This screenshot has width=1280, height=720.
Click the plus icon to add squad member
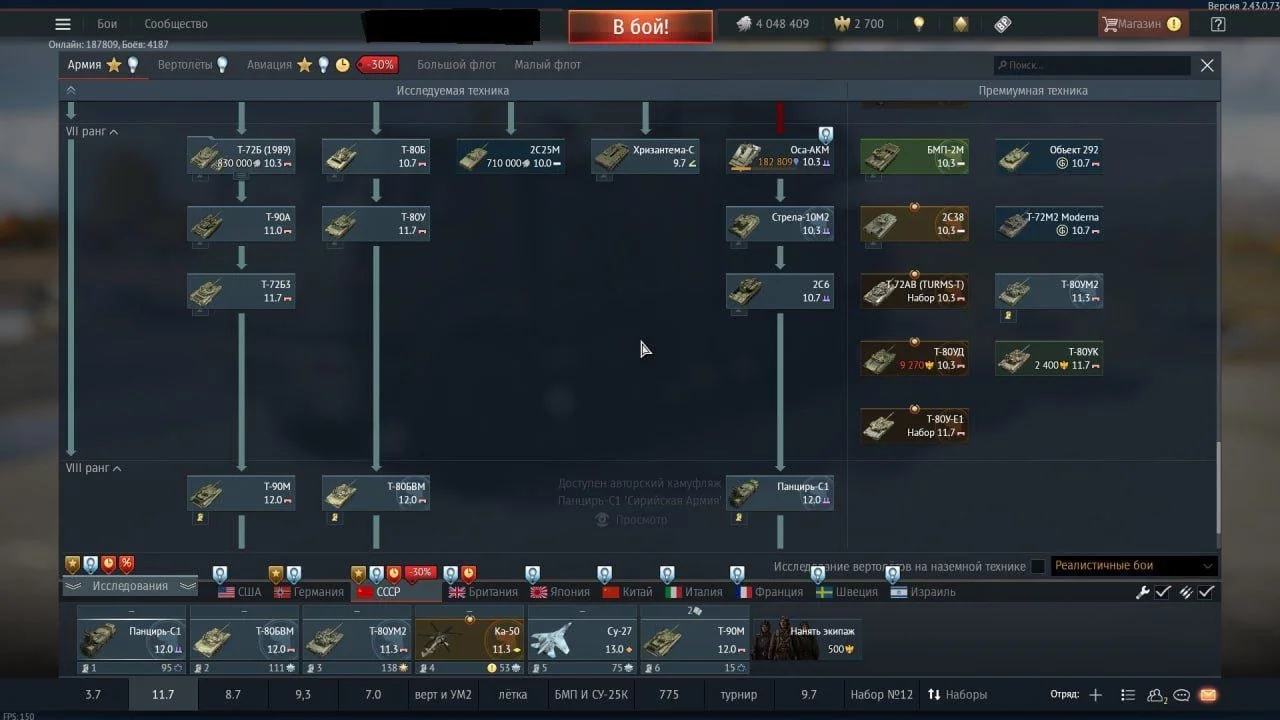[x=1095, y=695]
